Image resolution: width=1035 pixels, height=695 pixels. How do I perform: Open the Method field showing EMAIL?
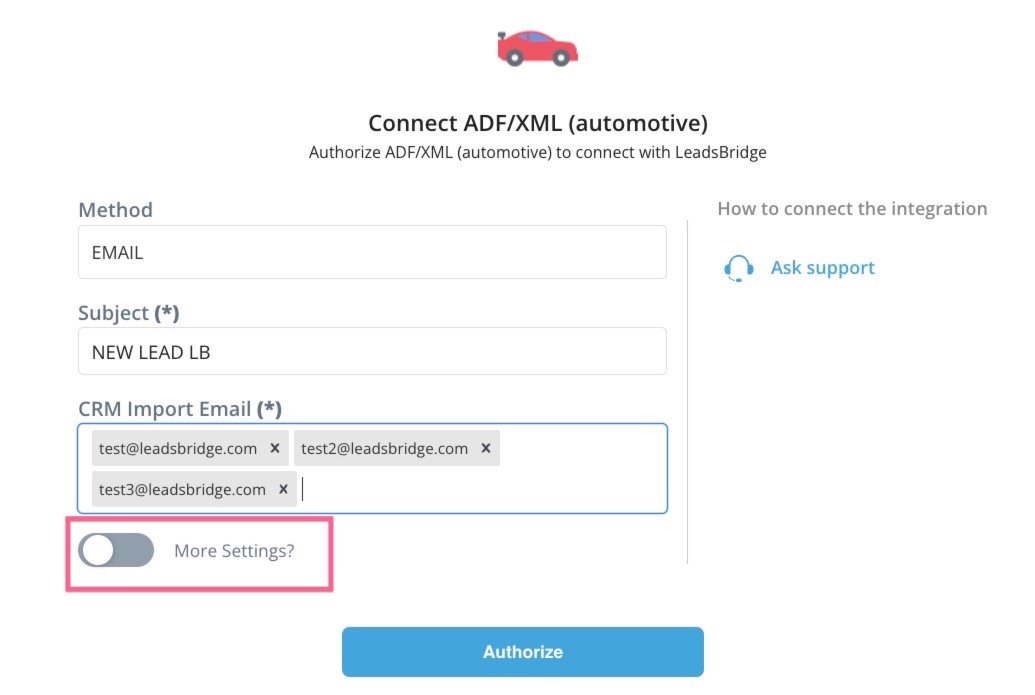[372, 252]
